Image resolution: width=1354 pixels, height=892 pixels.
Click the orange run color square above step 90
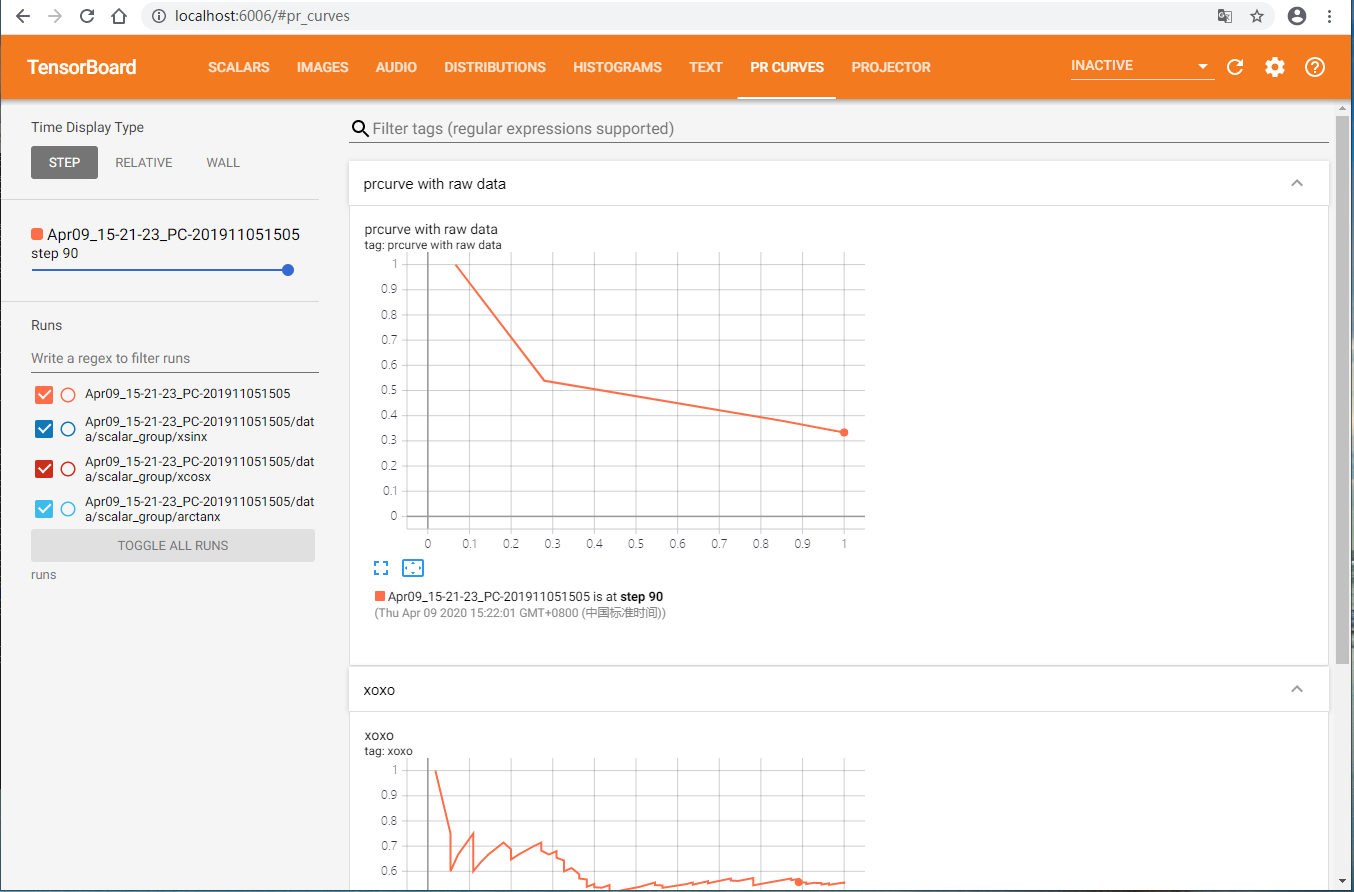click(37, 234)
